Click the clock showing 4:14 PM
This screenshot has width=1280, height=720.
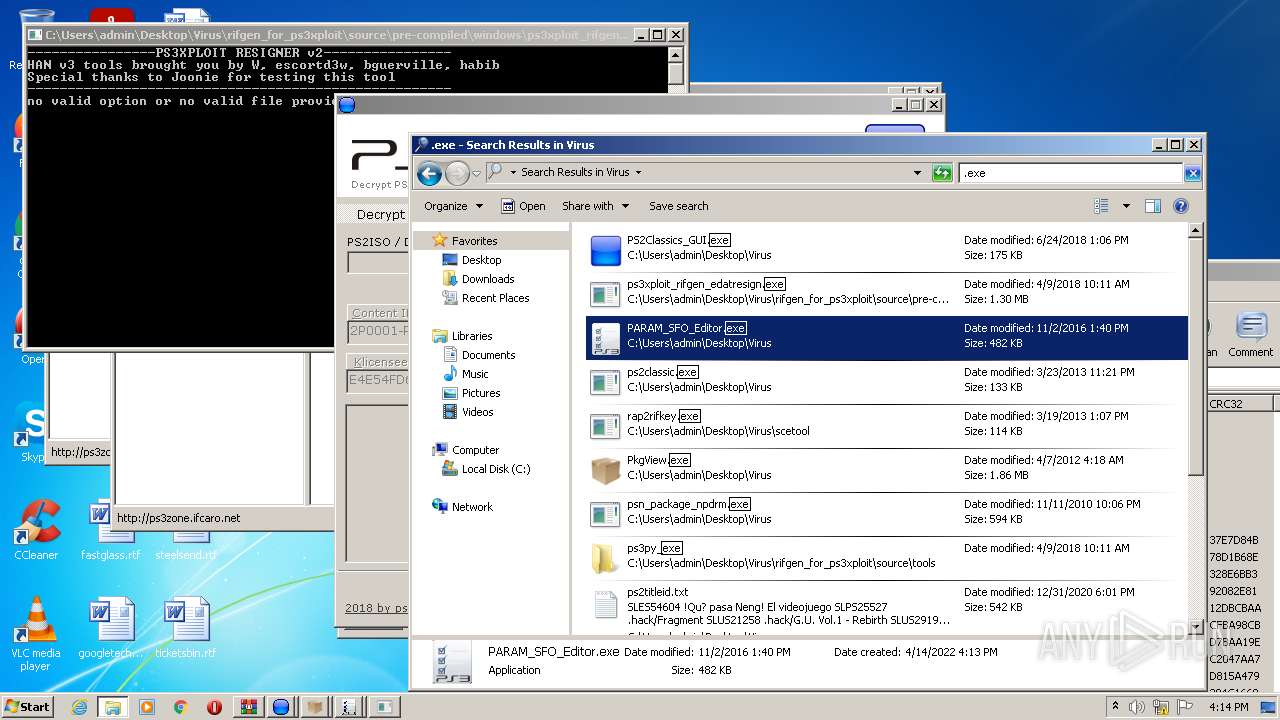[x=1227, y=707]
